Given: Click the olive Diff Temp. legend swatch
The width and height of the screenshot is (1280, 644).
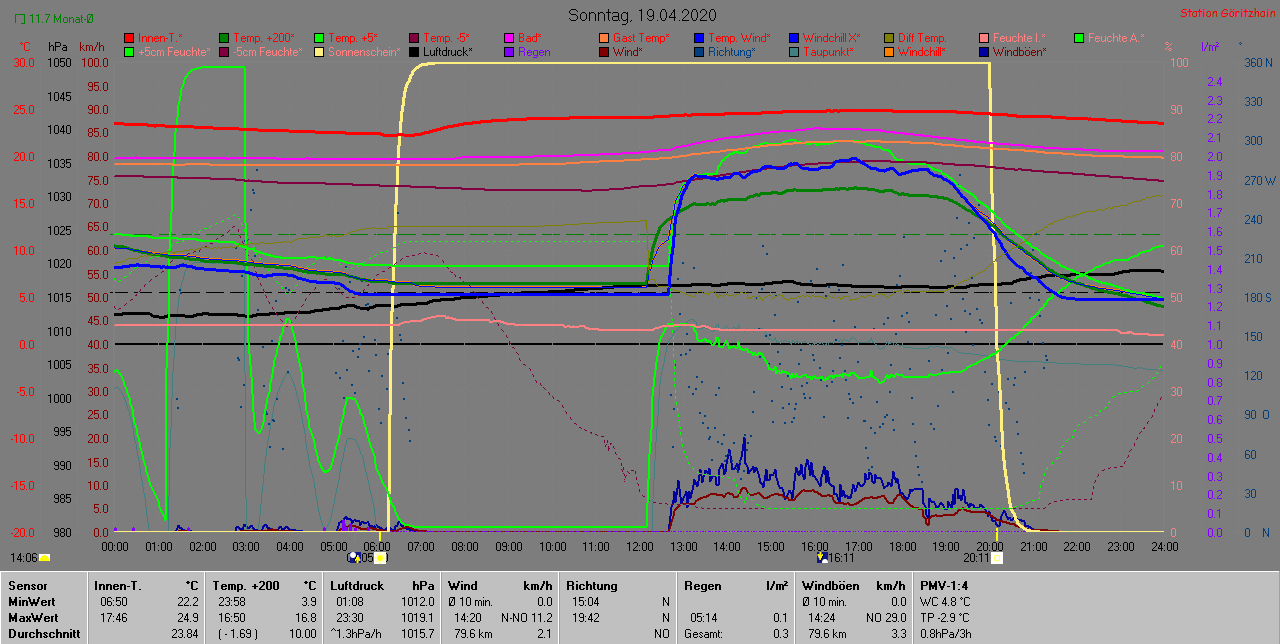Looking at the screenshot, I should (889, 38).
